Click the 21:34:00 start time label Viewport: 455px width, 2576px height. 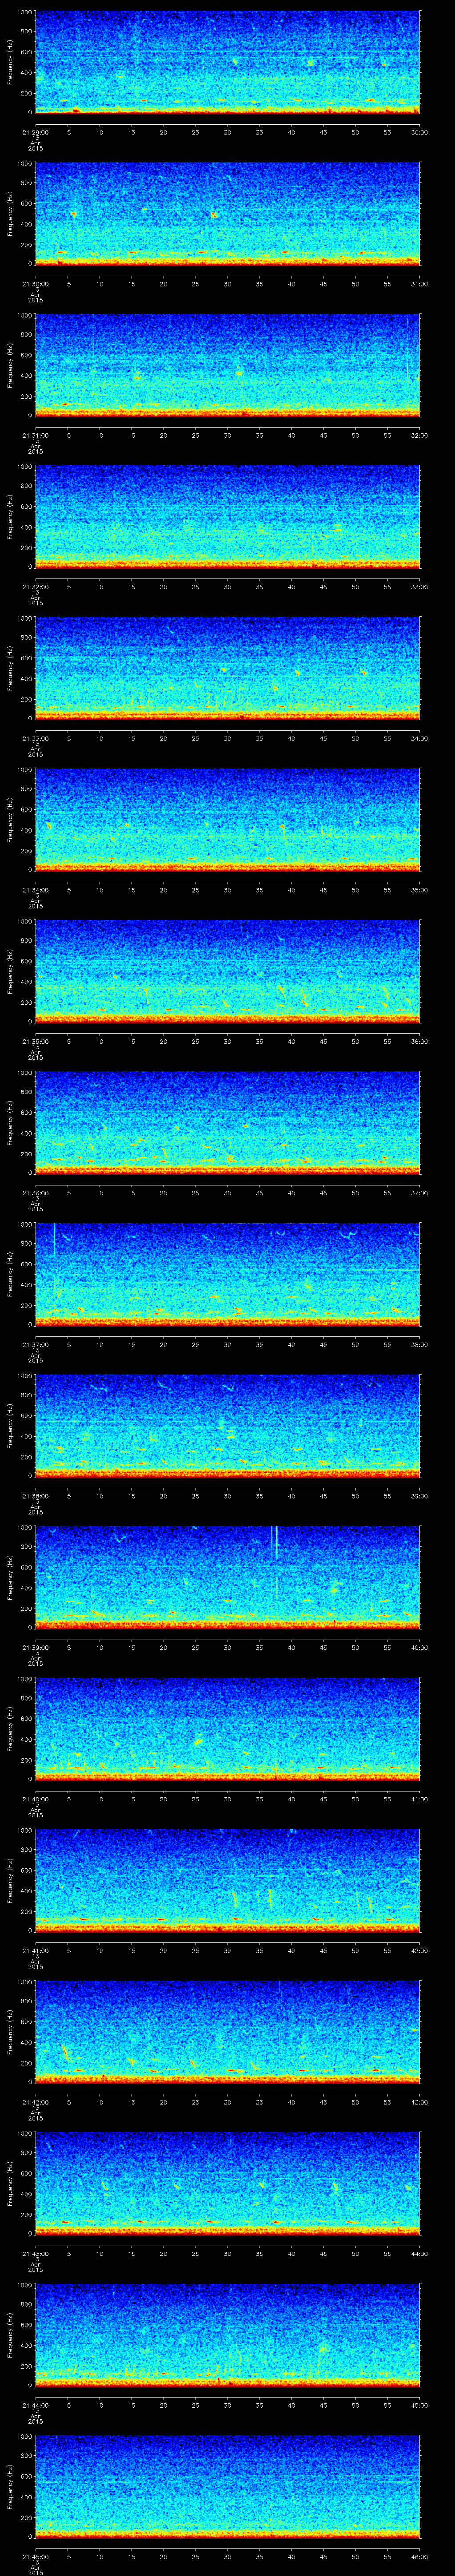pos(35,890)
